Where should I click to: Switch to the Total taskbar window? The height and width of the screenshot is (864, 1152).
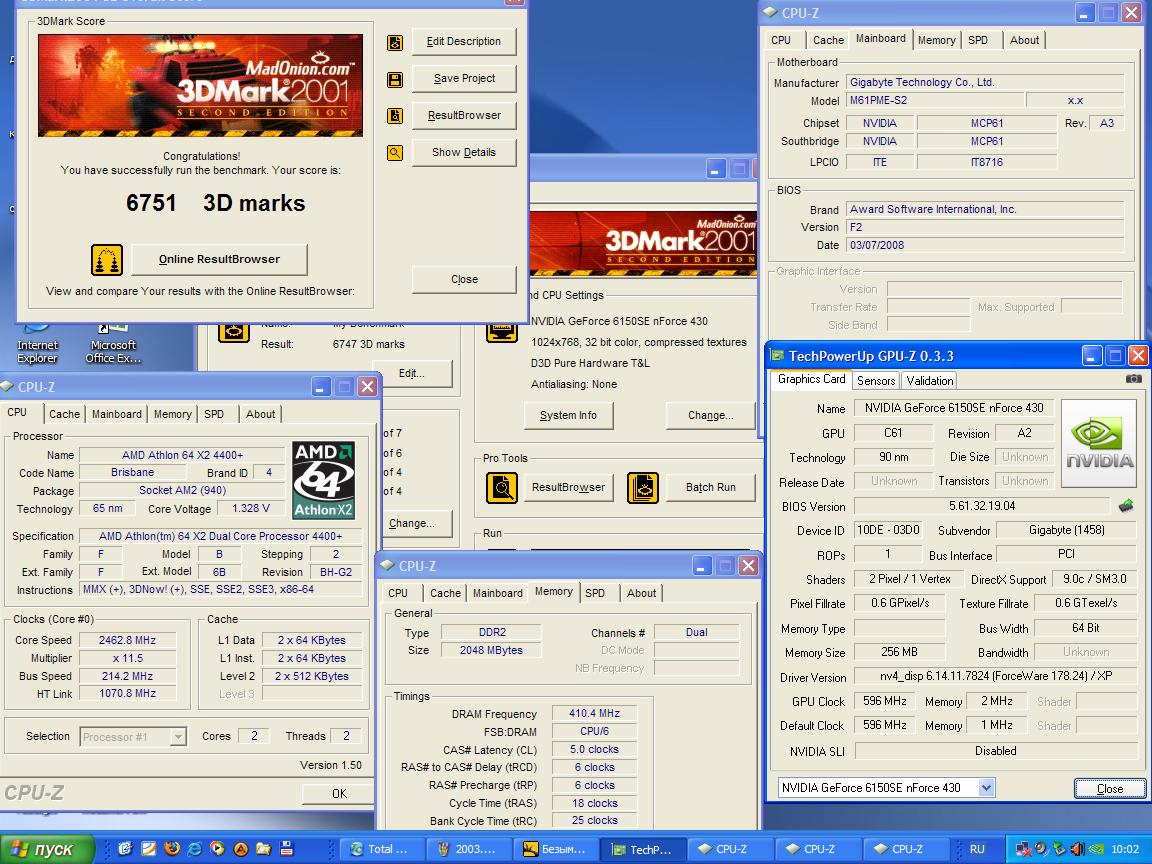click(381, 849)
